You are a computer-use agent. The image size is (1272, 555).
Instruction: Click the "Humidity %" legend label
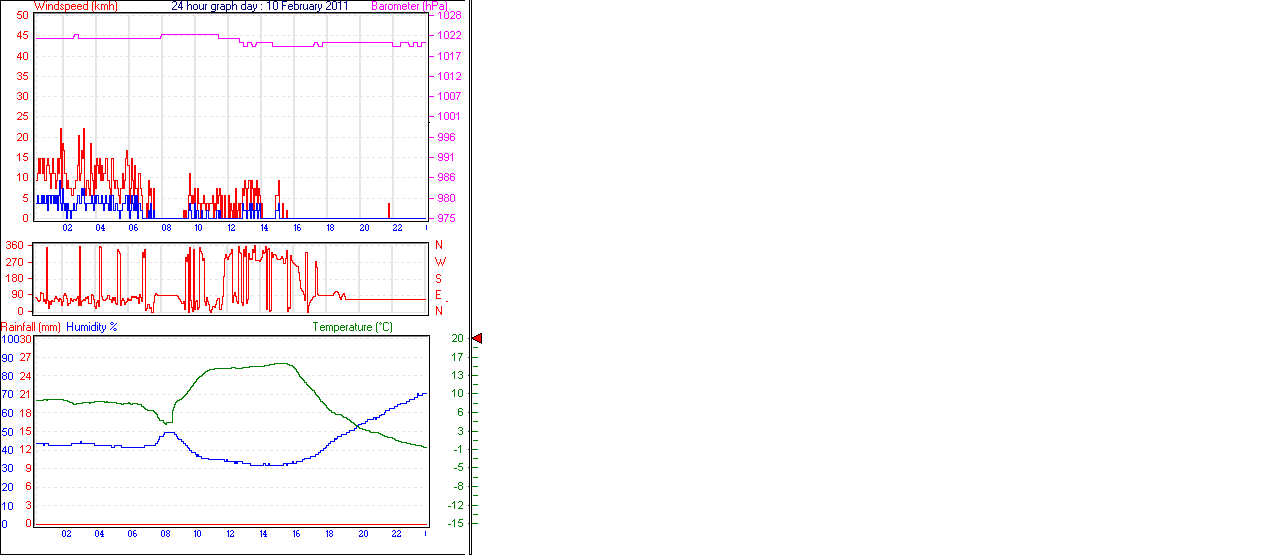pos(92,327)
